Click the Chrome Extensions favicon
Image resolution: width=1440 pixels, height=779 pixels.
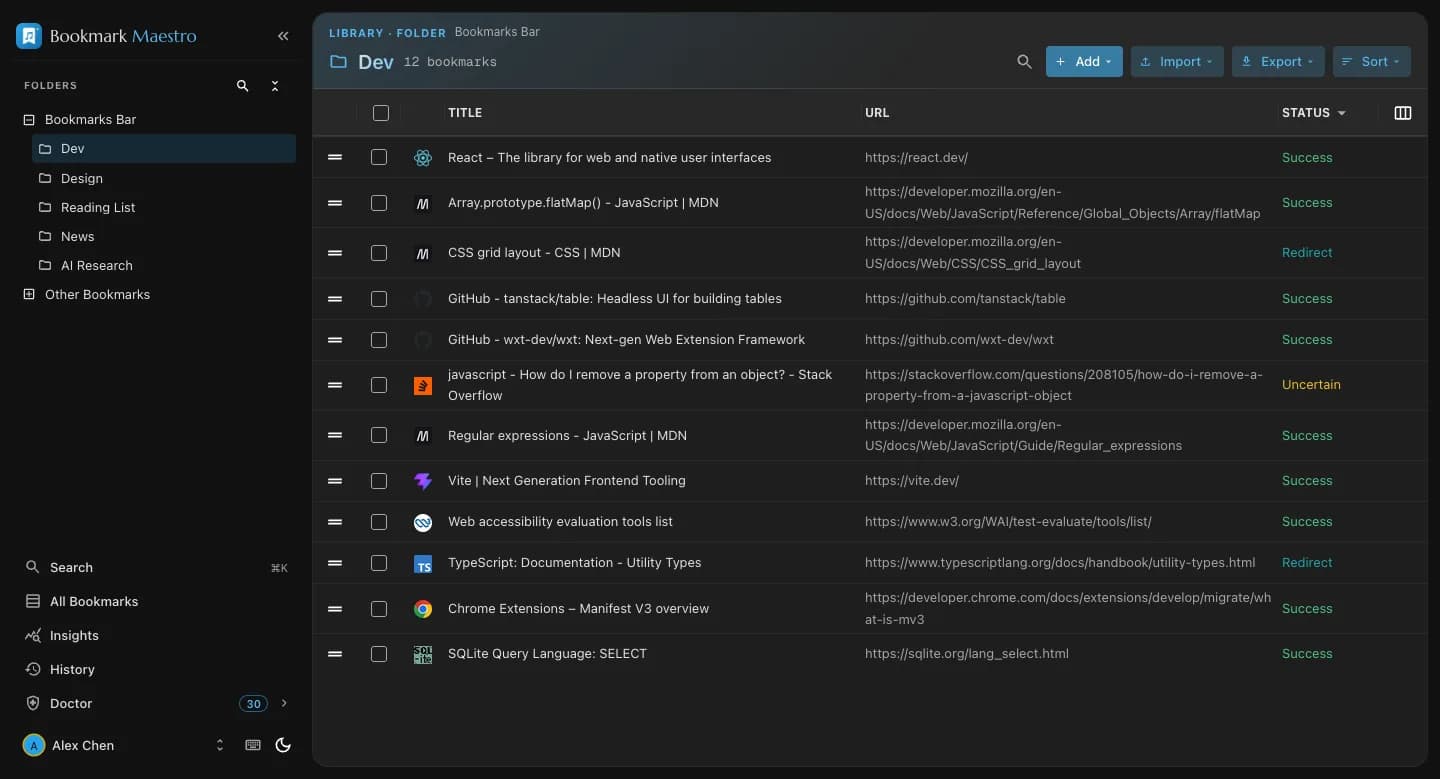pyautogui.click(x=423, y=609)
